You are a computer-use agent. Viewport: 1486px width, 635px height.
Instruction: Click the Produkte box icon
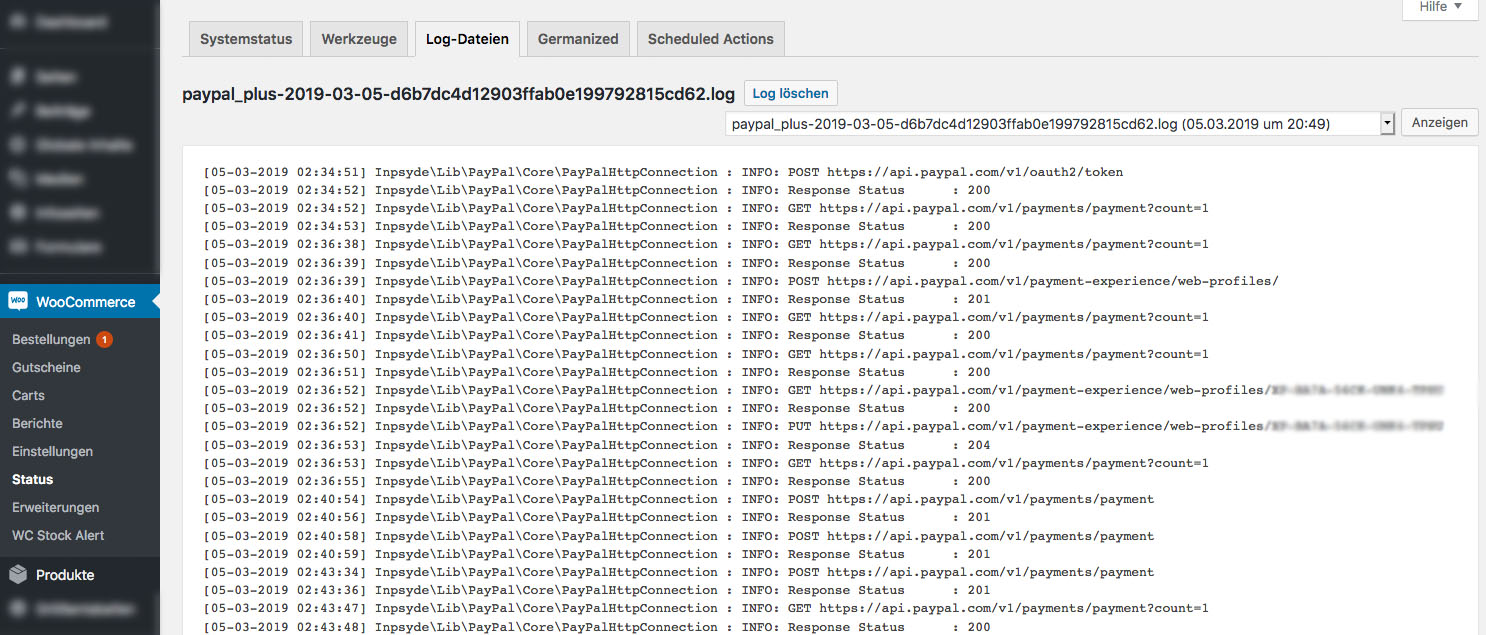(18, 575)
